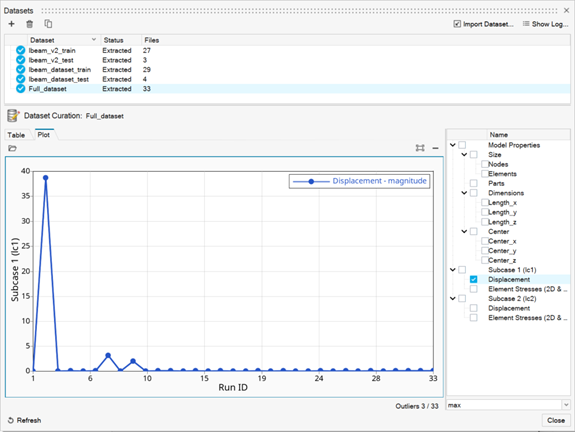Click the duplicate dataset copy icon

[48, 24]
